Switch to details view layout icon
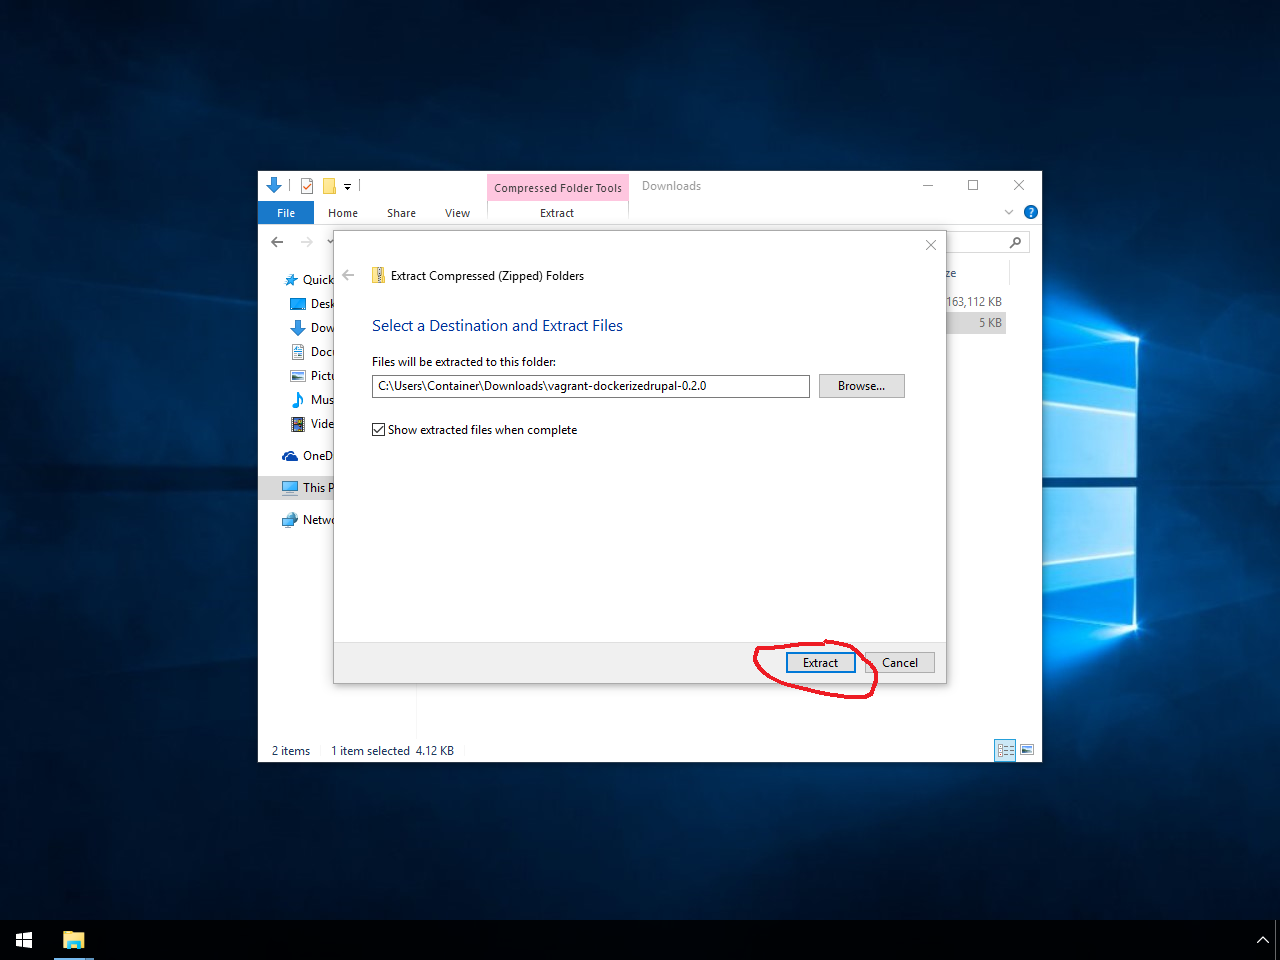The image size is (1280, 960). point(1005,750)
